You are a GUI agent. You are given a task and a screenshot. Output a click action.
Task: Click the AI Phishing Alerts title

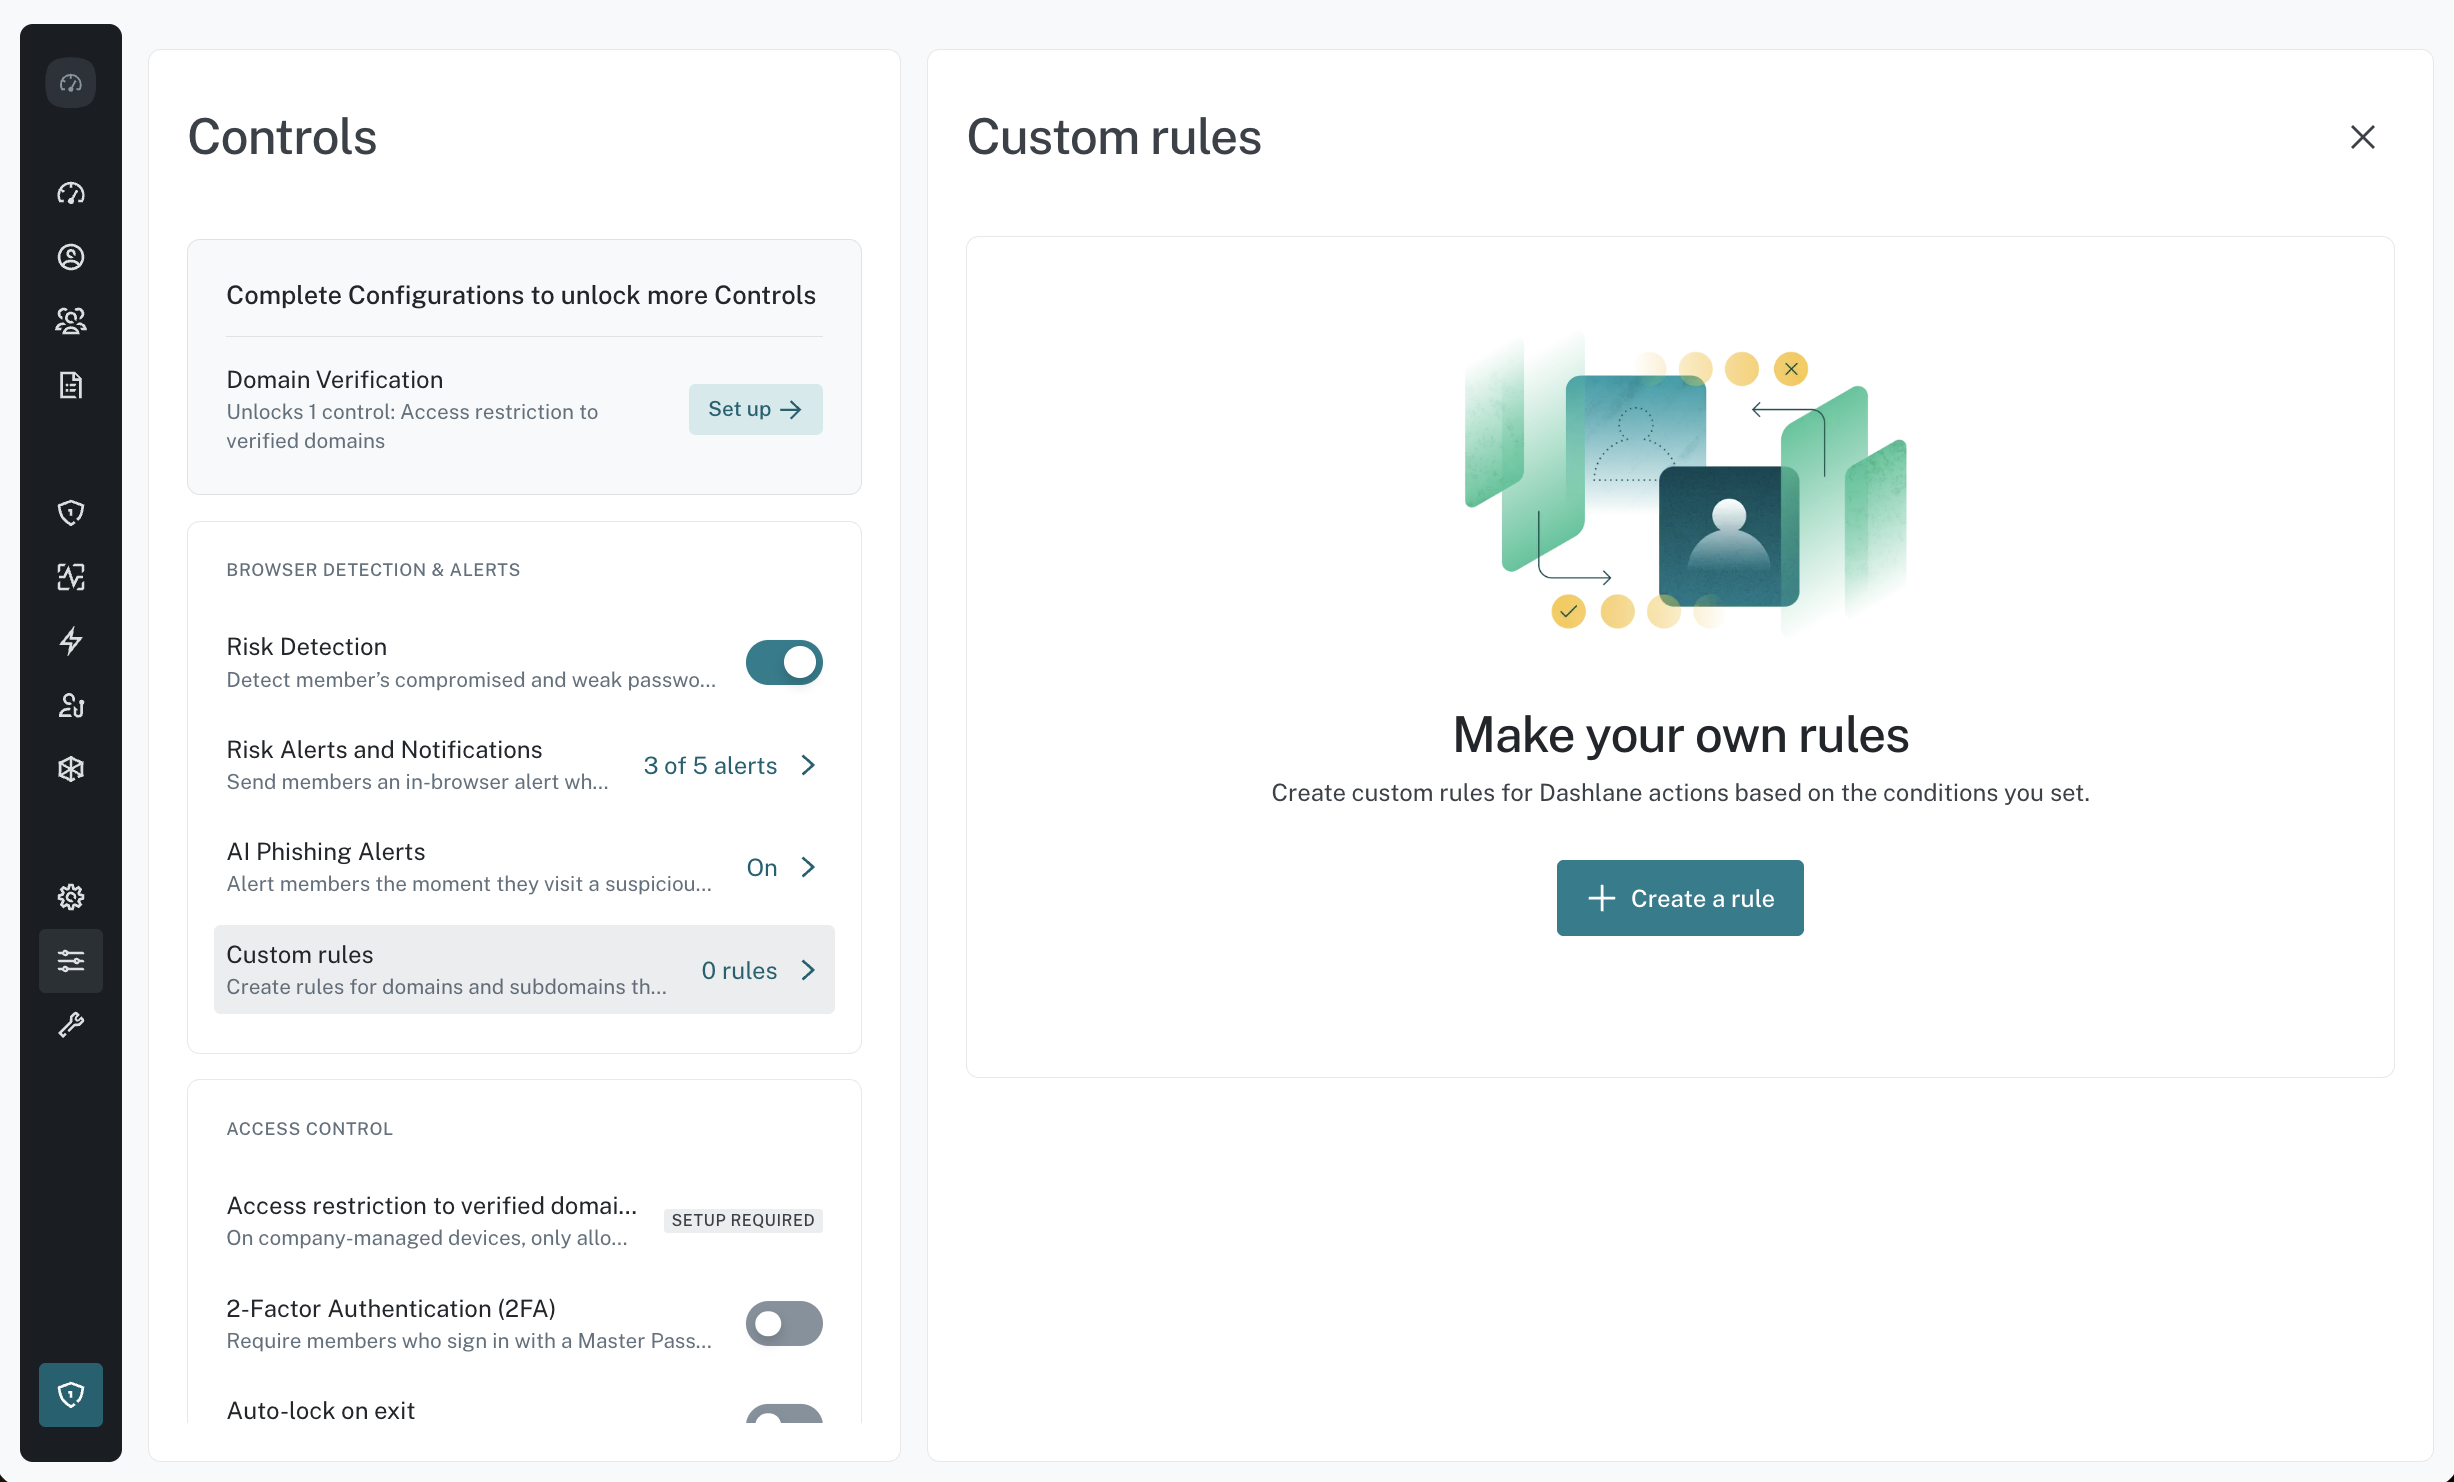pos(326,851)
